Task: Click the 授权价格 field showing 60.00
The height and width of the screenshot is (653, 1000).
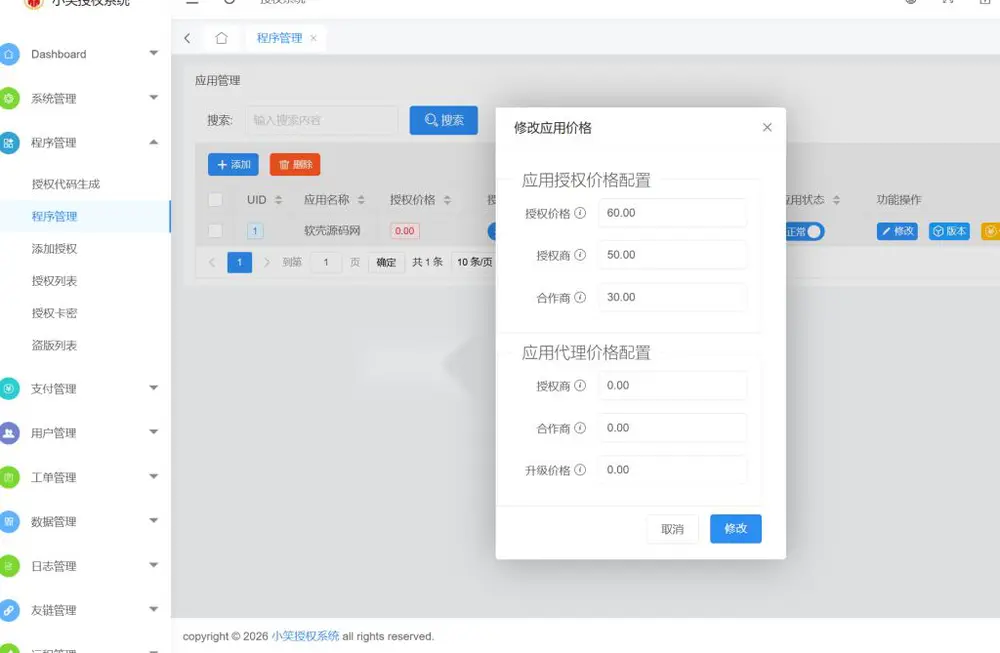Action: 672,213
